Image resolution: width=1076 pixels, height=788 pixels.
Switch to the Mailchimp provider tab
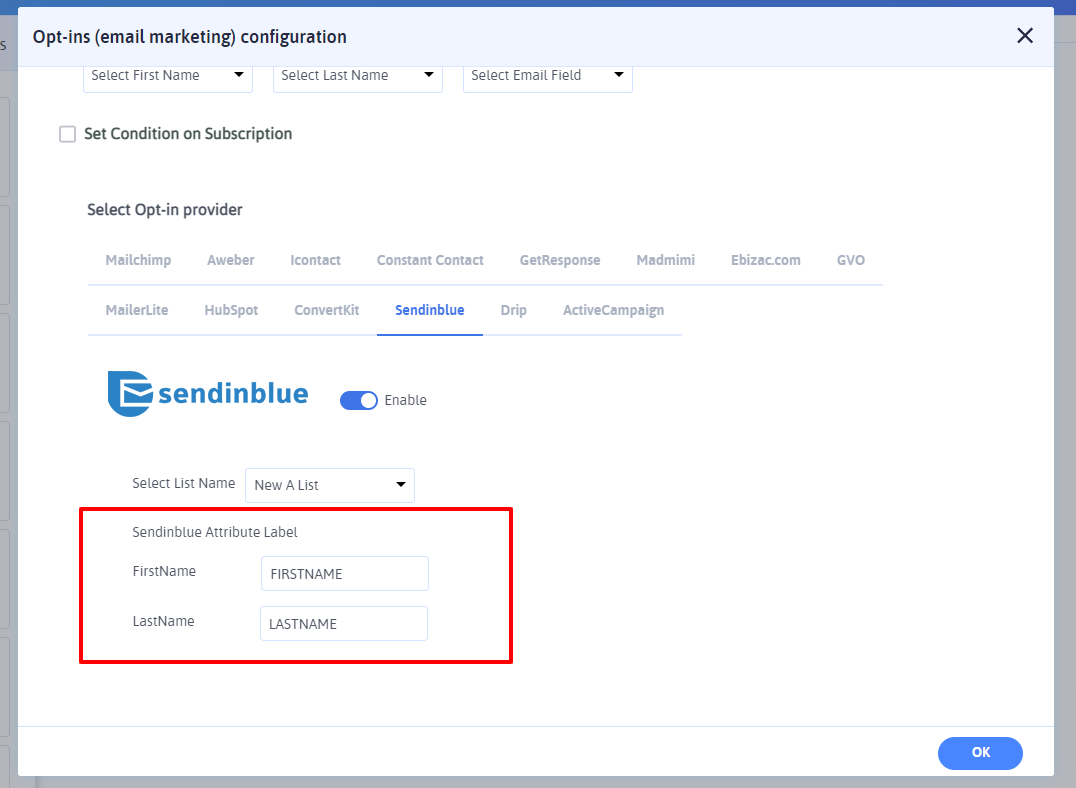click(138, 260)
